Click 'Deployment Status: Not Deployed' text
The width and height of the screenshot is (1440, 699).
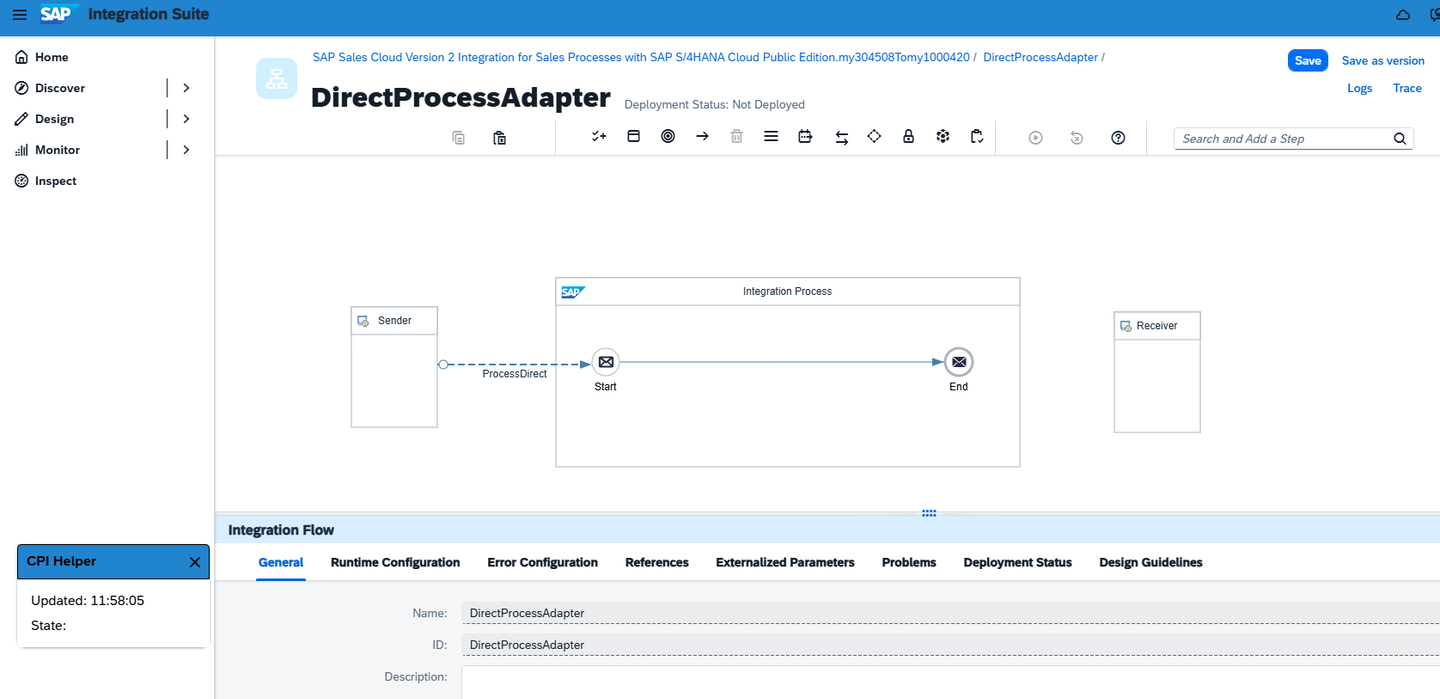coord(714,104)
